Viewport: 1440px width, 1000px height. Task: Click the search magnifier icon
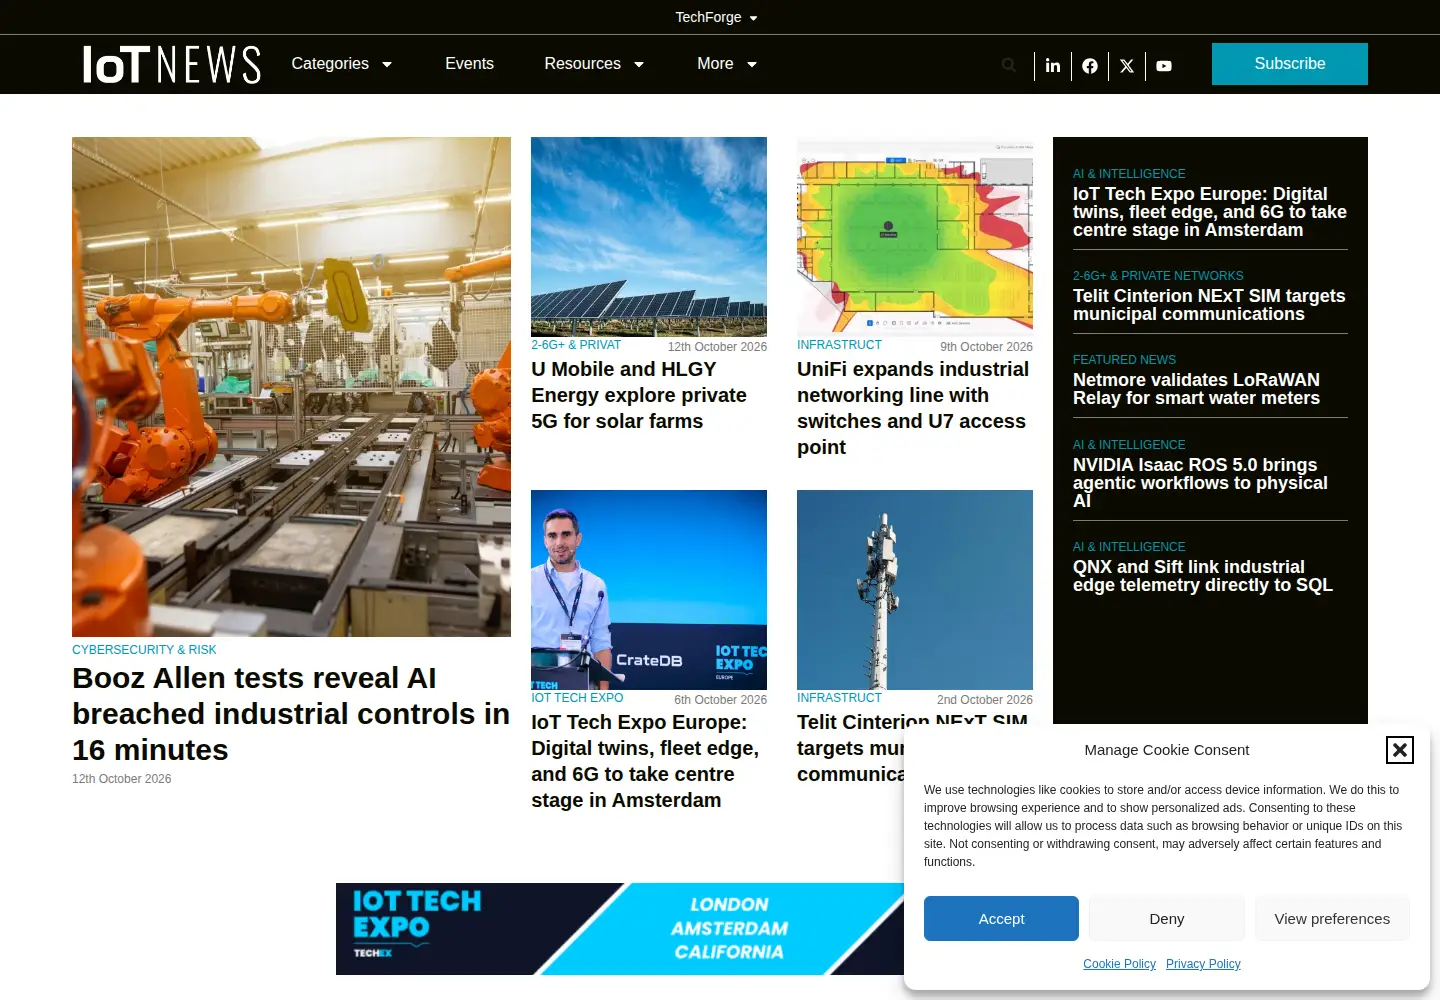click(x=1009, y=65)
